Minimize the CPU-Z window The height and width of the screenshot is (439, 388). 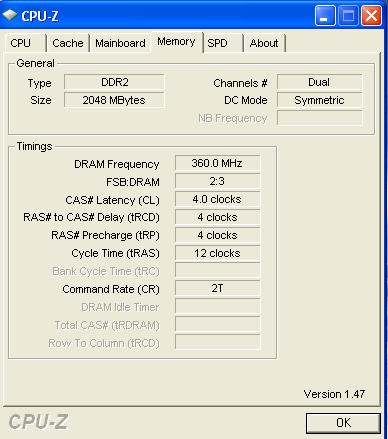(325, 15)
